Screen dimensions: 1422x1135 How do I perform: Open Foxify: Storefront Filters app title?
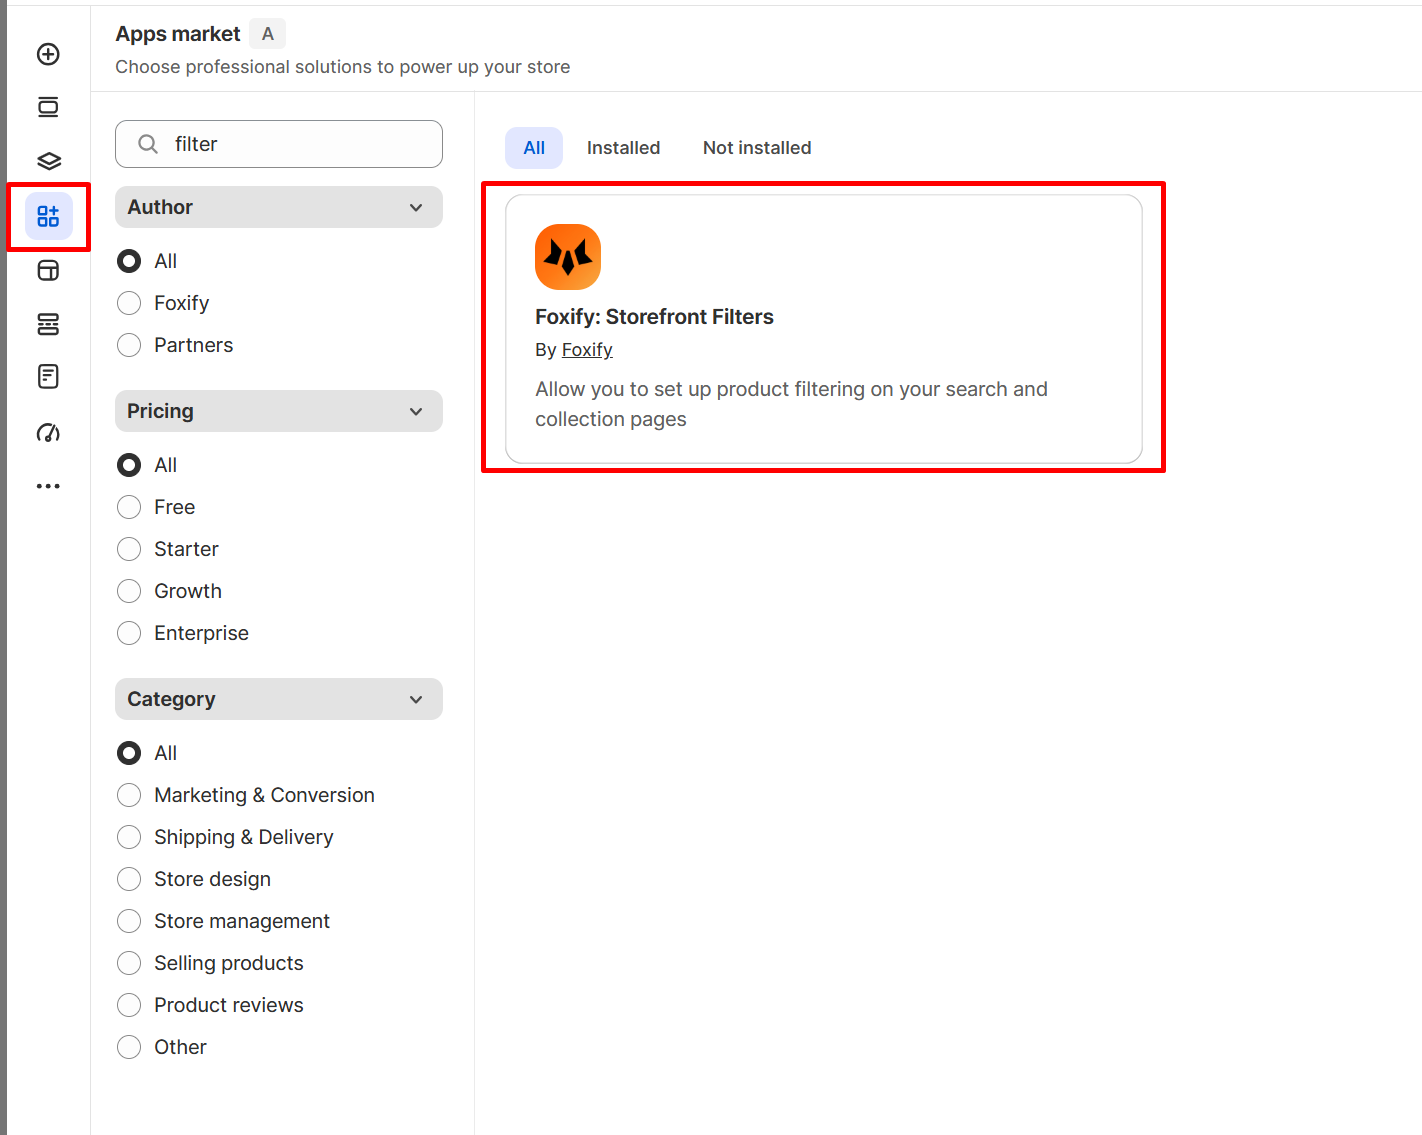pyautogui.click(x=654, y=317)
